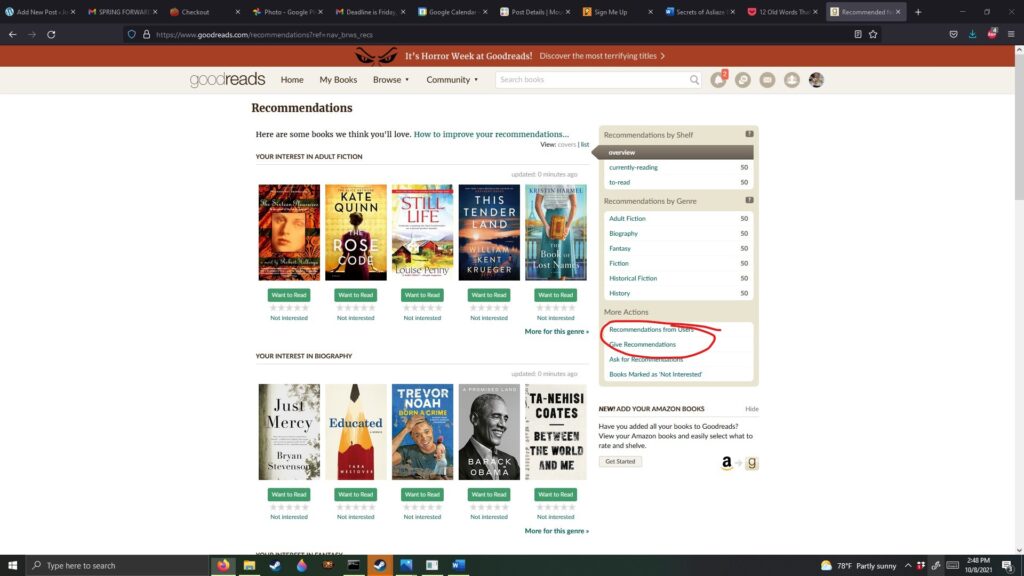The height and width of the screenshot is (576, 1024).
Task: Click the browser address bar URL
Action: (x=264, y=35)
